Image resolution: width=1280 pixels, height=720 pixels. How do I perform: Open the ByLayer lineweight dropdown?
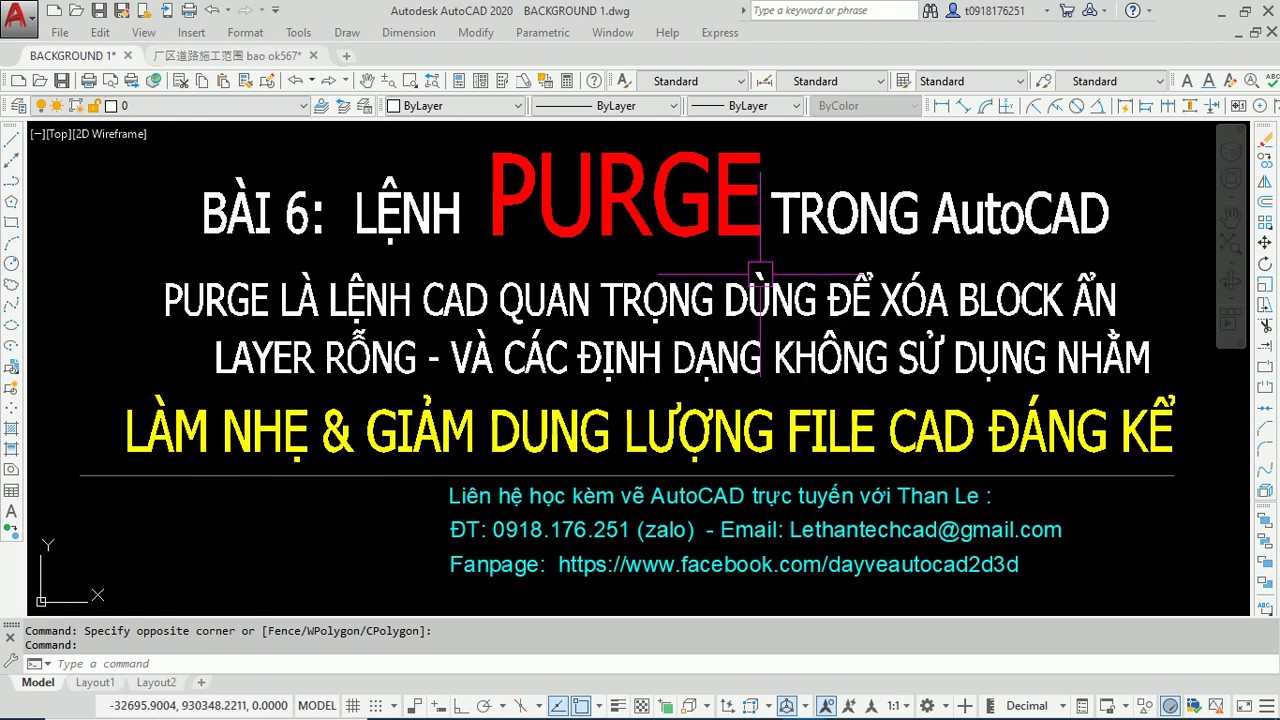point(745,106)
